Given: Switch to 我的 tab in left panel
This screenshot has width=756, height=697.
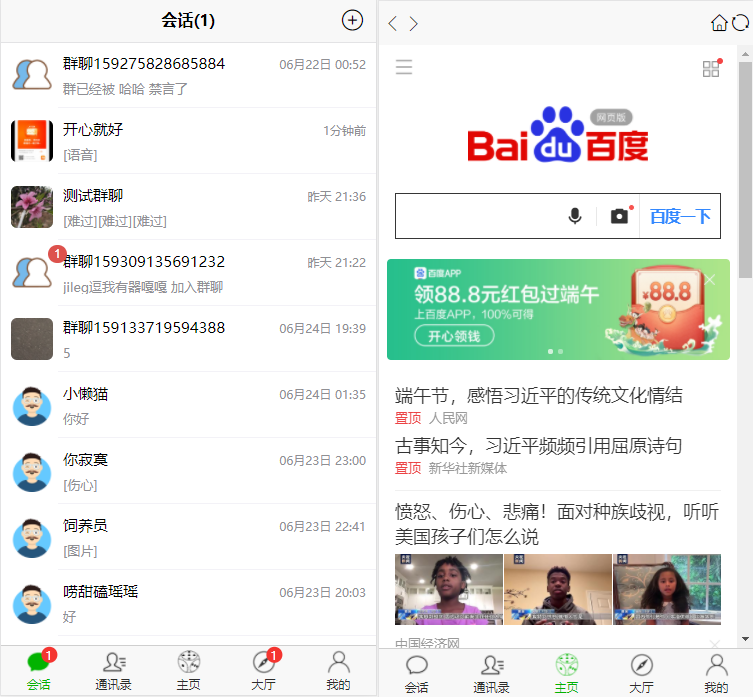Looking at the screenshot, I should (339, 671).
